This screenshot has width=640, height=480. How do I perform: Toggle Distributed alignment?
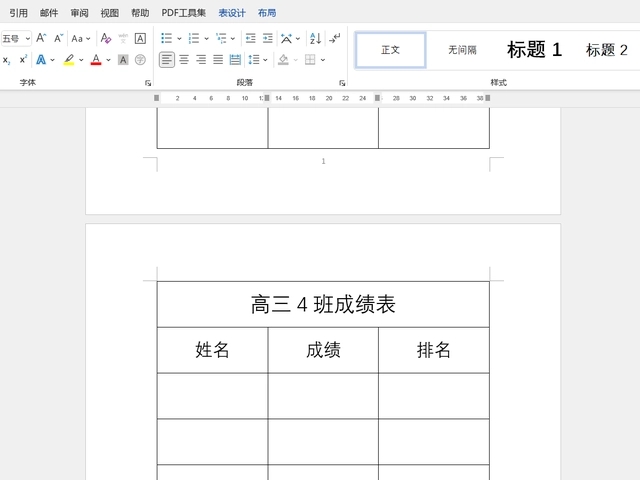coord(236,60)
